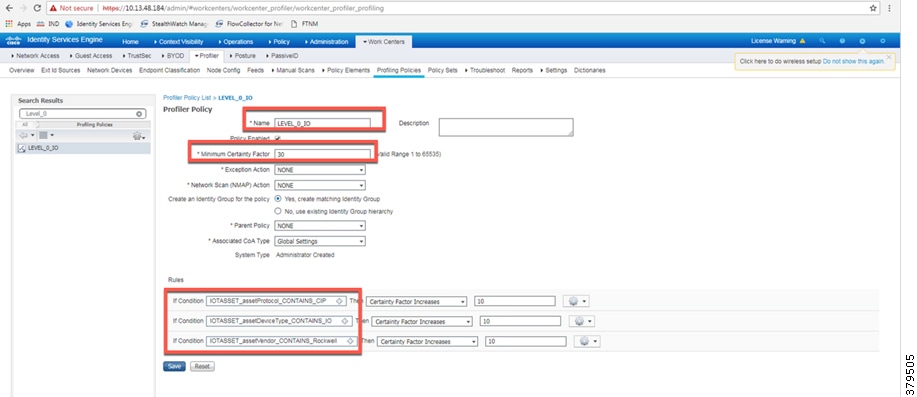Clear the Level_0 search field with X icon
This screenshot has width=917, height=397.
(x=139, y=114)
